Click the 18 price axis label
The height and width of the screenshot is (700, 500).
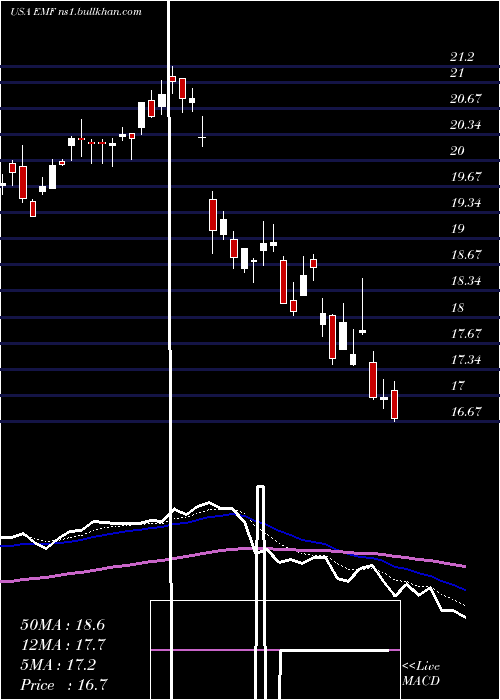tap(457, 308)
